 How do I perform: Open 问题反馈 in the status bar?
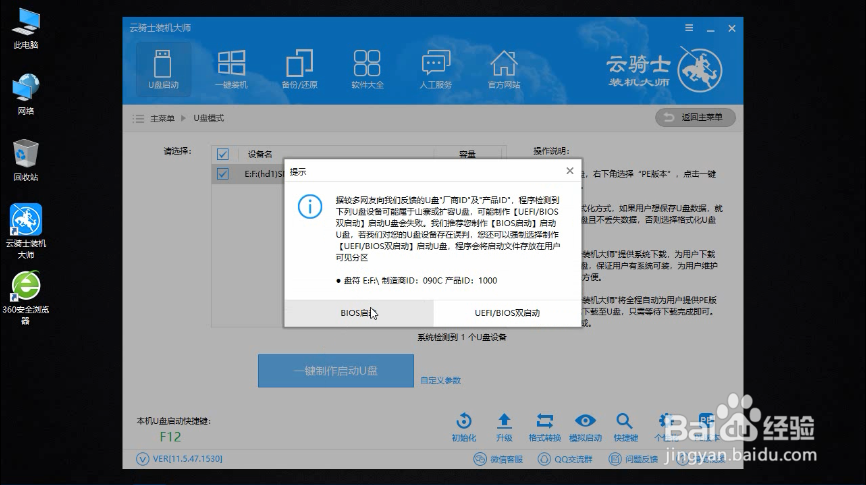tap(633, 459)
